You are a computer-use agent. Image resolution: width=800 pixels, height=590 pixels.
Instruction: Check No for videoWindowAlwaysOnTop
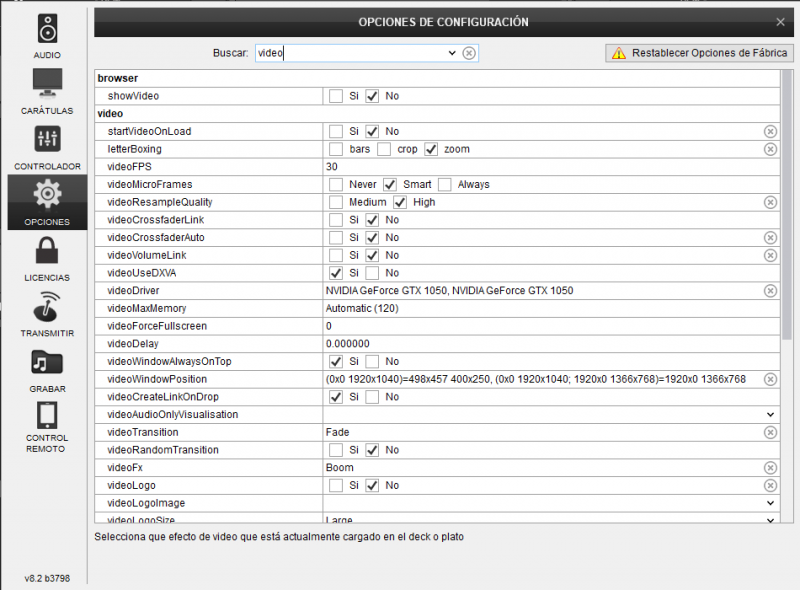pyautogui.click(x=372, y=361)
